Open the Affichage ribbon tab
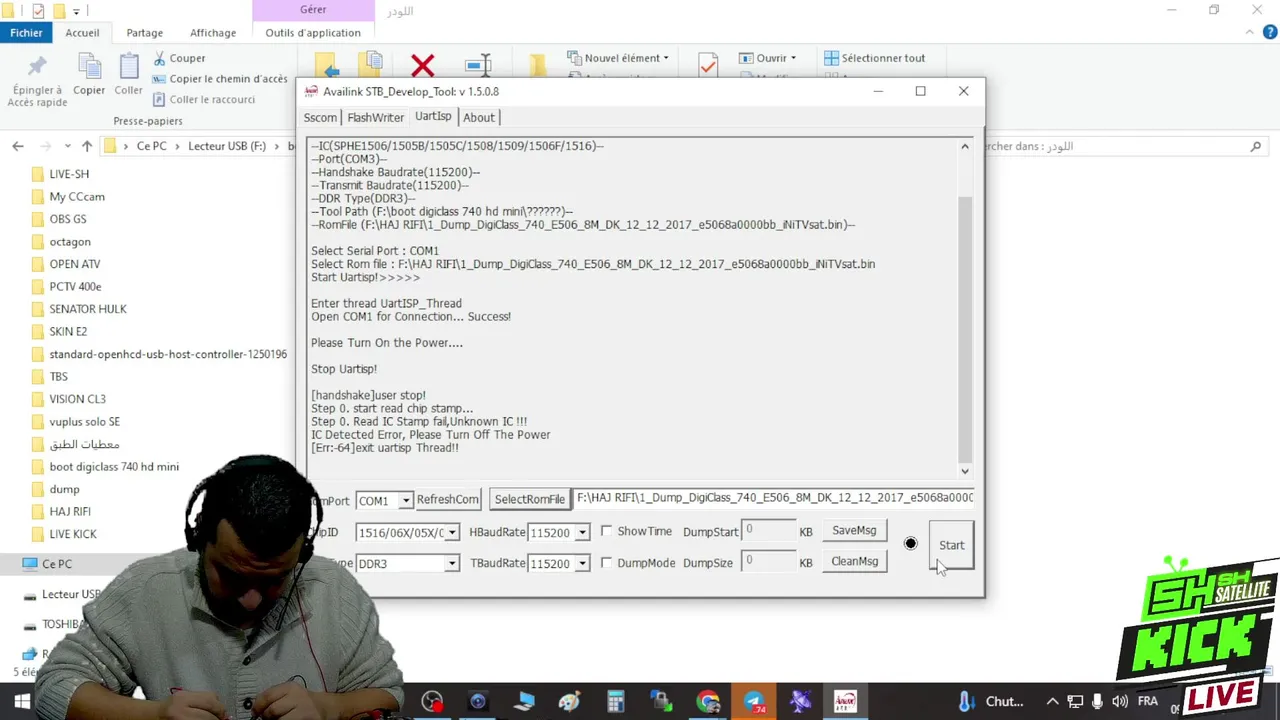The width and height of the screenshot is (1280, 720). tap(213, 33)
